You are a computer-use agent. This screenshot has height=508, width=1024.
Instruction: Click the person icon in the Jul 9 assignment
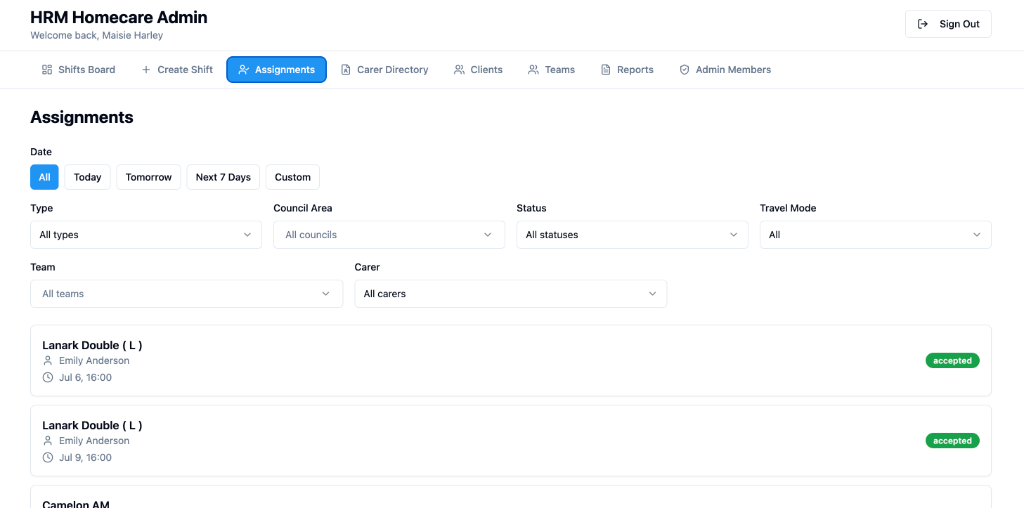[x=48, y=441]
